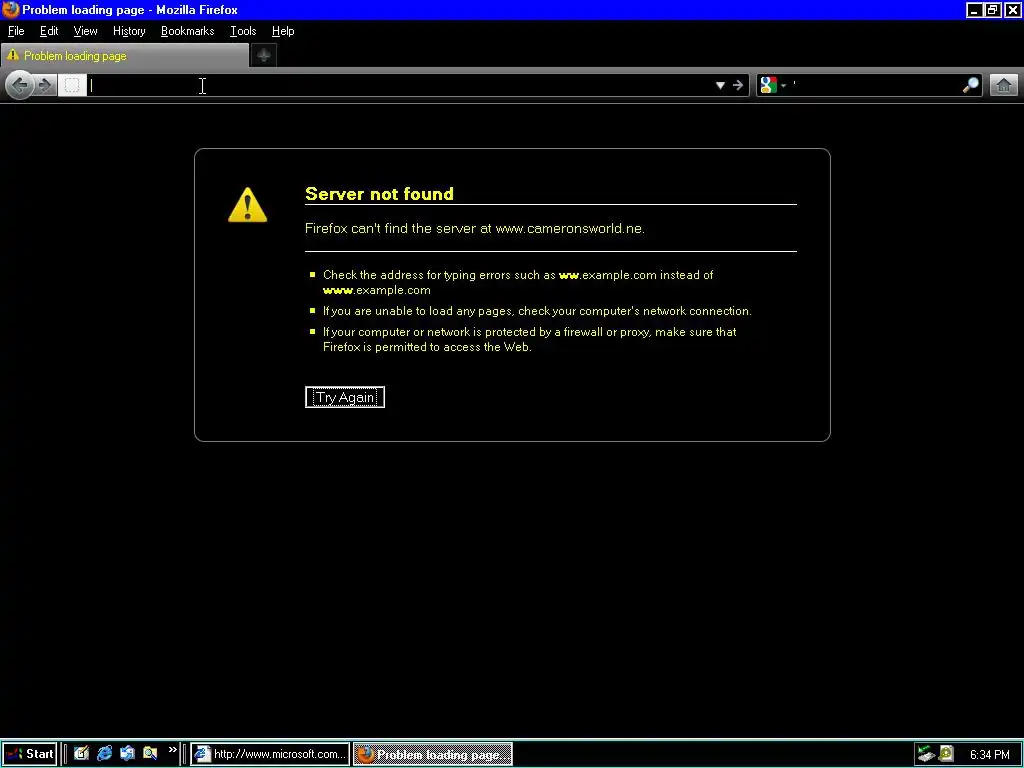Click the network connection suggestion text

coord(537,311)
